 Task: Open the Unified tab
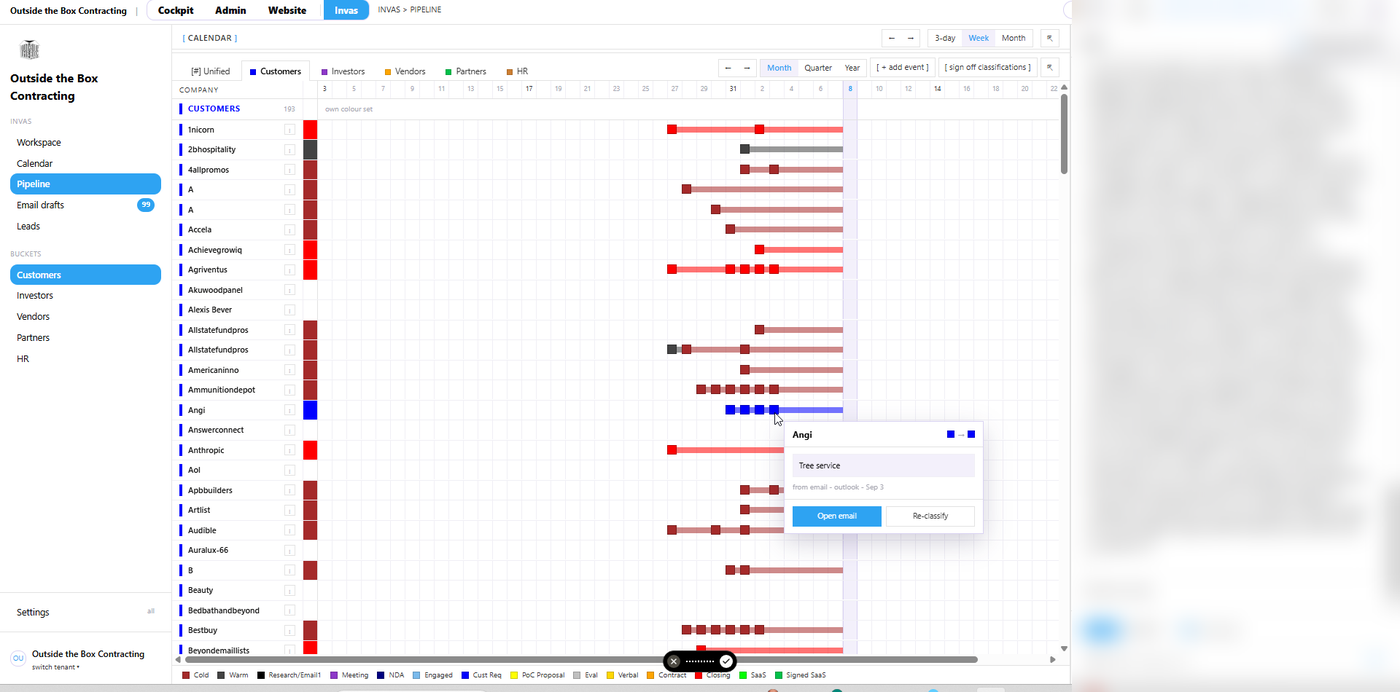coord(210,71)
